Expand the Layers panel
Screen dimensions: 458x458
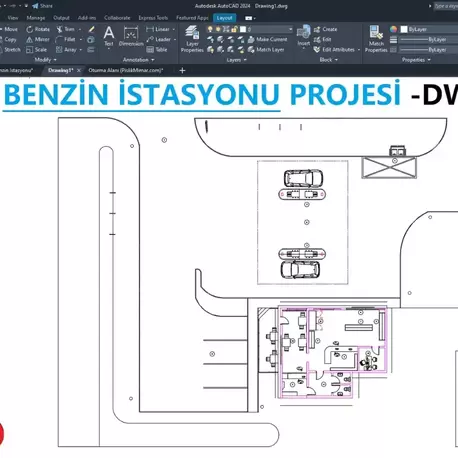(x=236, y=60)
